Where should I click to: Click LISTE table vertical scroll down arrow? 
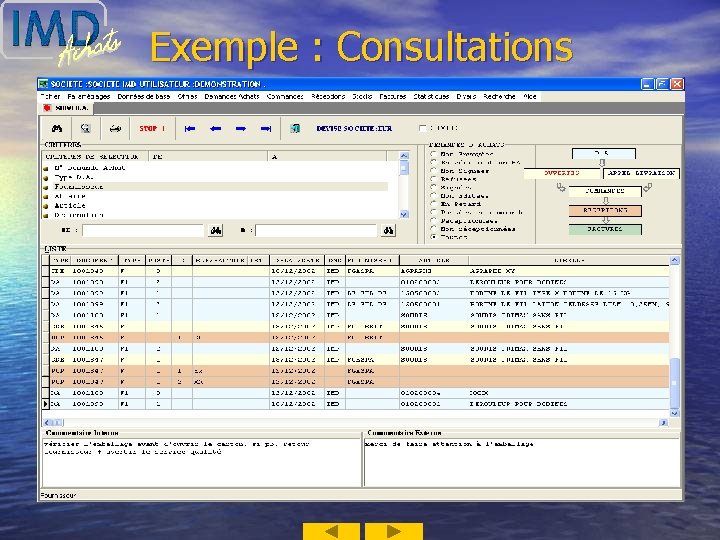click(675, 413)
